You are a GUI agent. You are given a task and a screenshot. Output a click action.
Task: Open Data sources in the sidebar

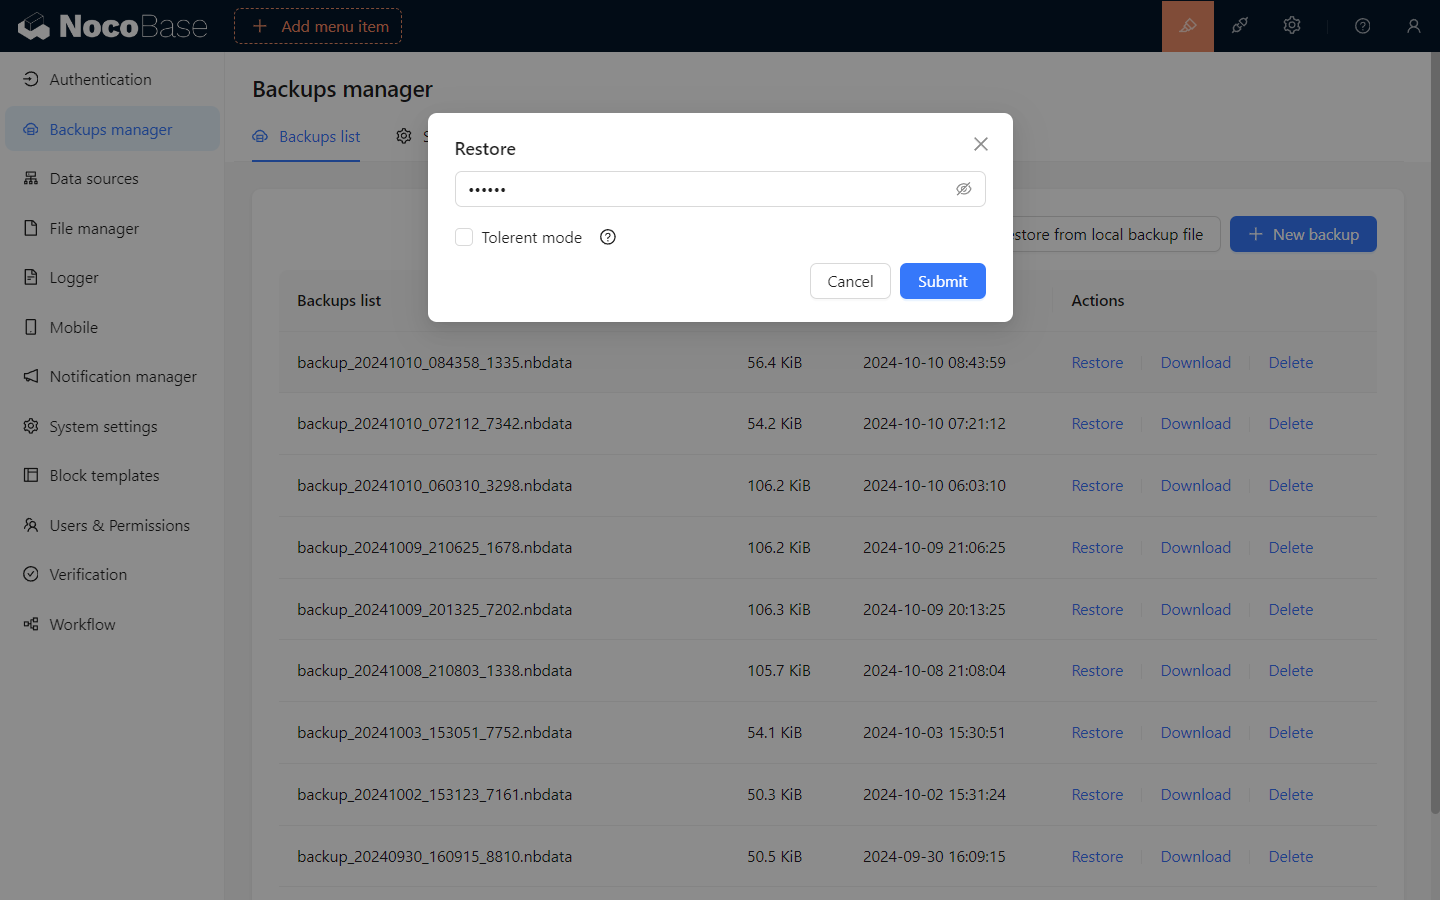(94, 179)
